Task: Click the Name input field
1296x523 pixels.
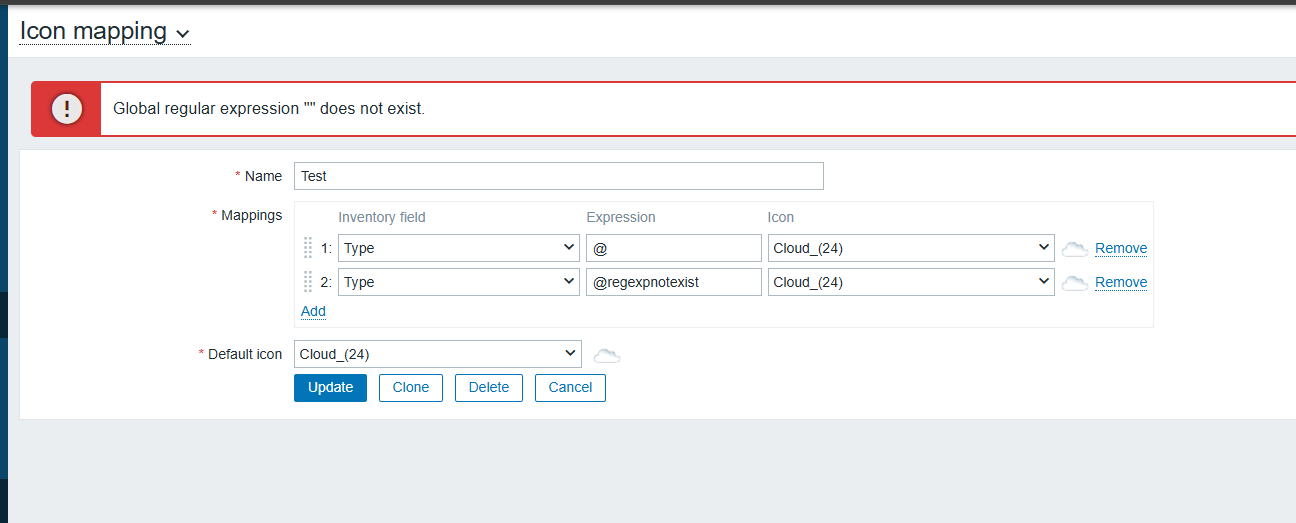Action: (558, 176)
